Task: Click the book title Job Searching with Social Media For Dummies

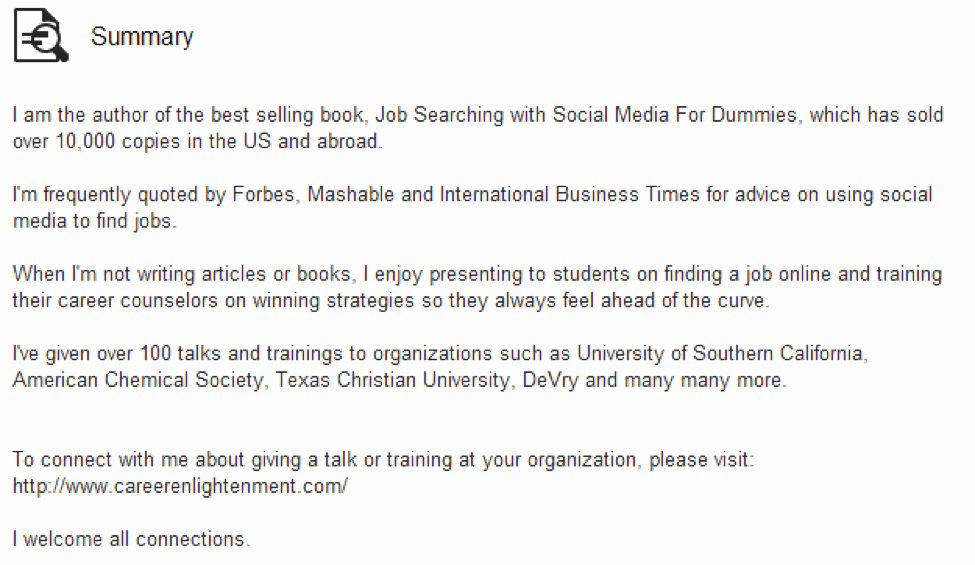Action: [586, 115]
